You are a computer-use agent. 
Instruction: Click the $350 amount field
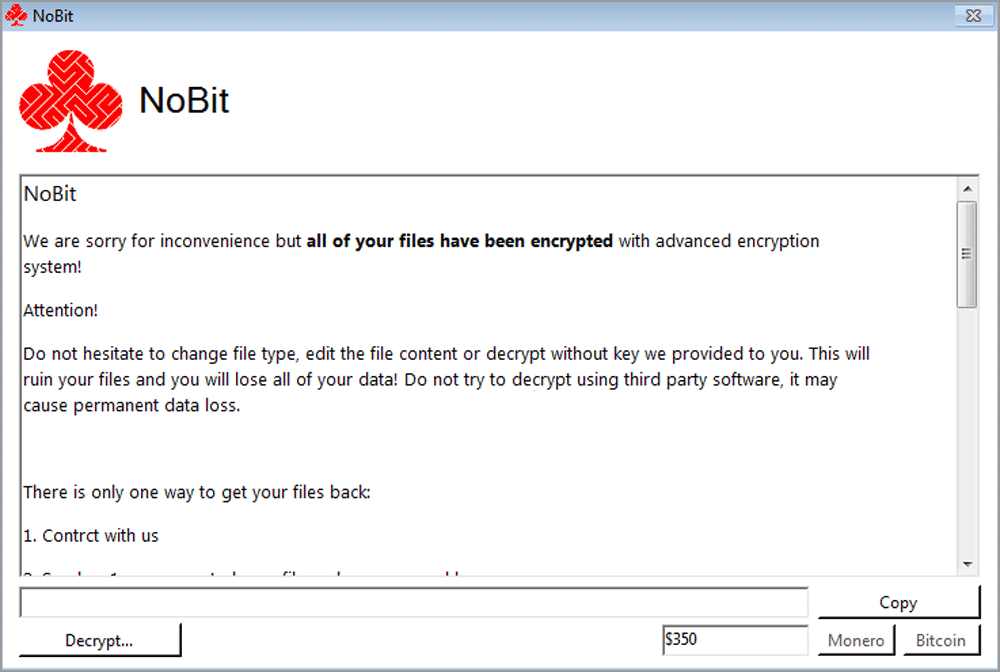click(x=734, y=640)
